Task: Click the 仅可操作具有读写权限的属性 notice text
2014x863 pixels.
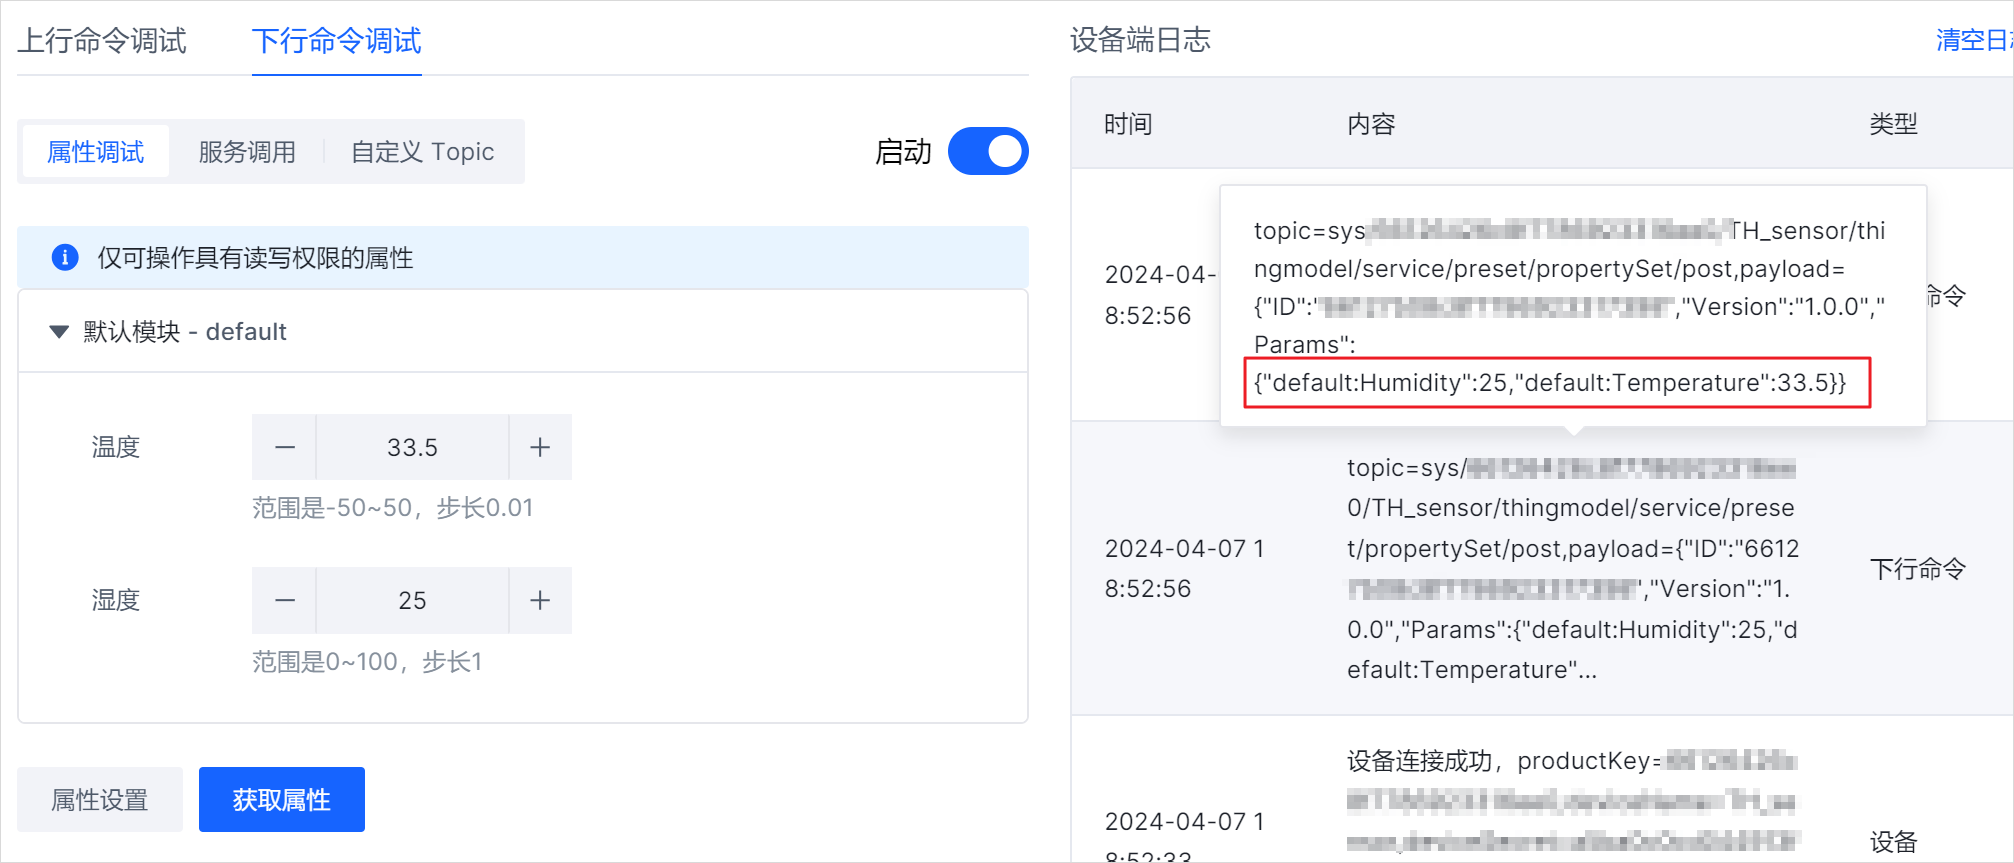Action: (x=255, y=258)
